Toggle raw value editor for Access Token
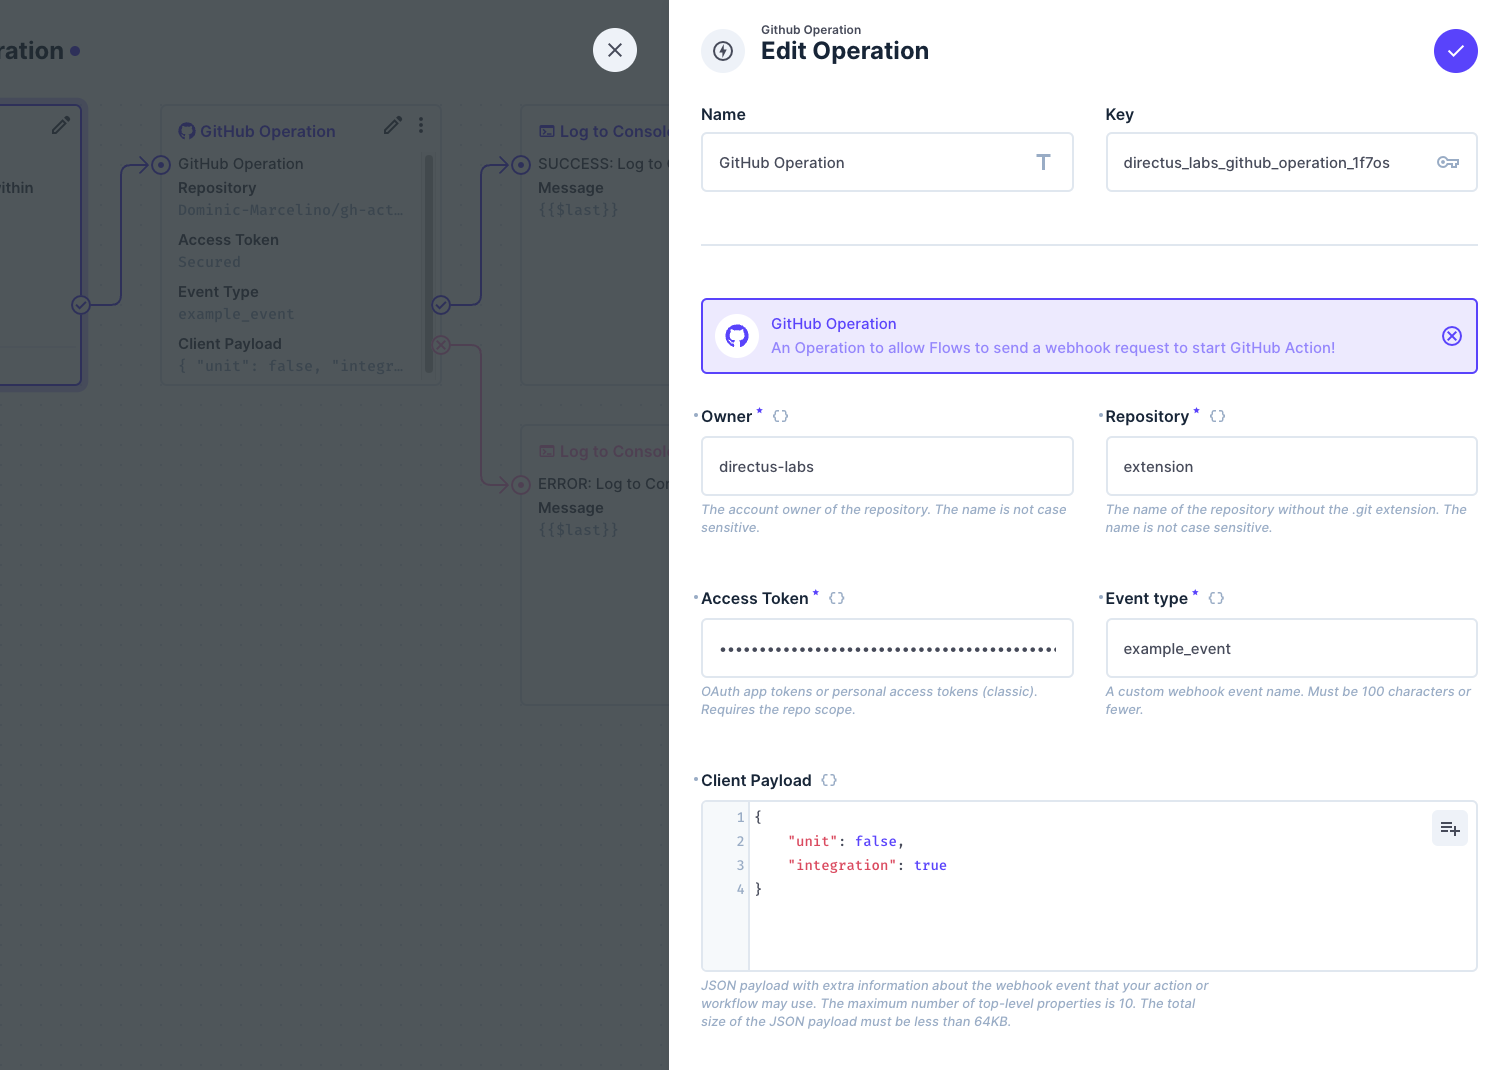 pyautogui.click(x=837, y=598)
